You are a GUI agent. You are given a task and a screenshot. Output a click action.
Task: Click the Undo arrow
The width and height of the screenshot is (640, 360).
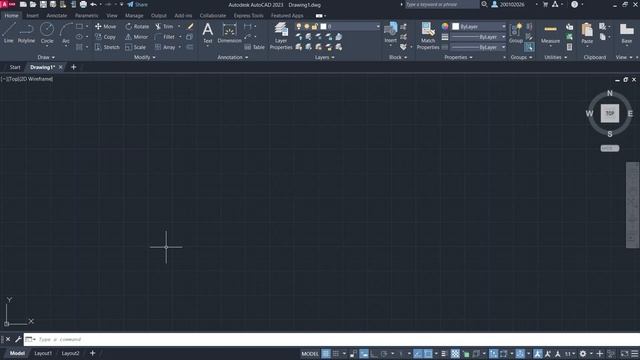[93, 4]
